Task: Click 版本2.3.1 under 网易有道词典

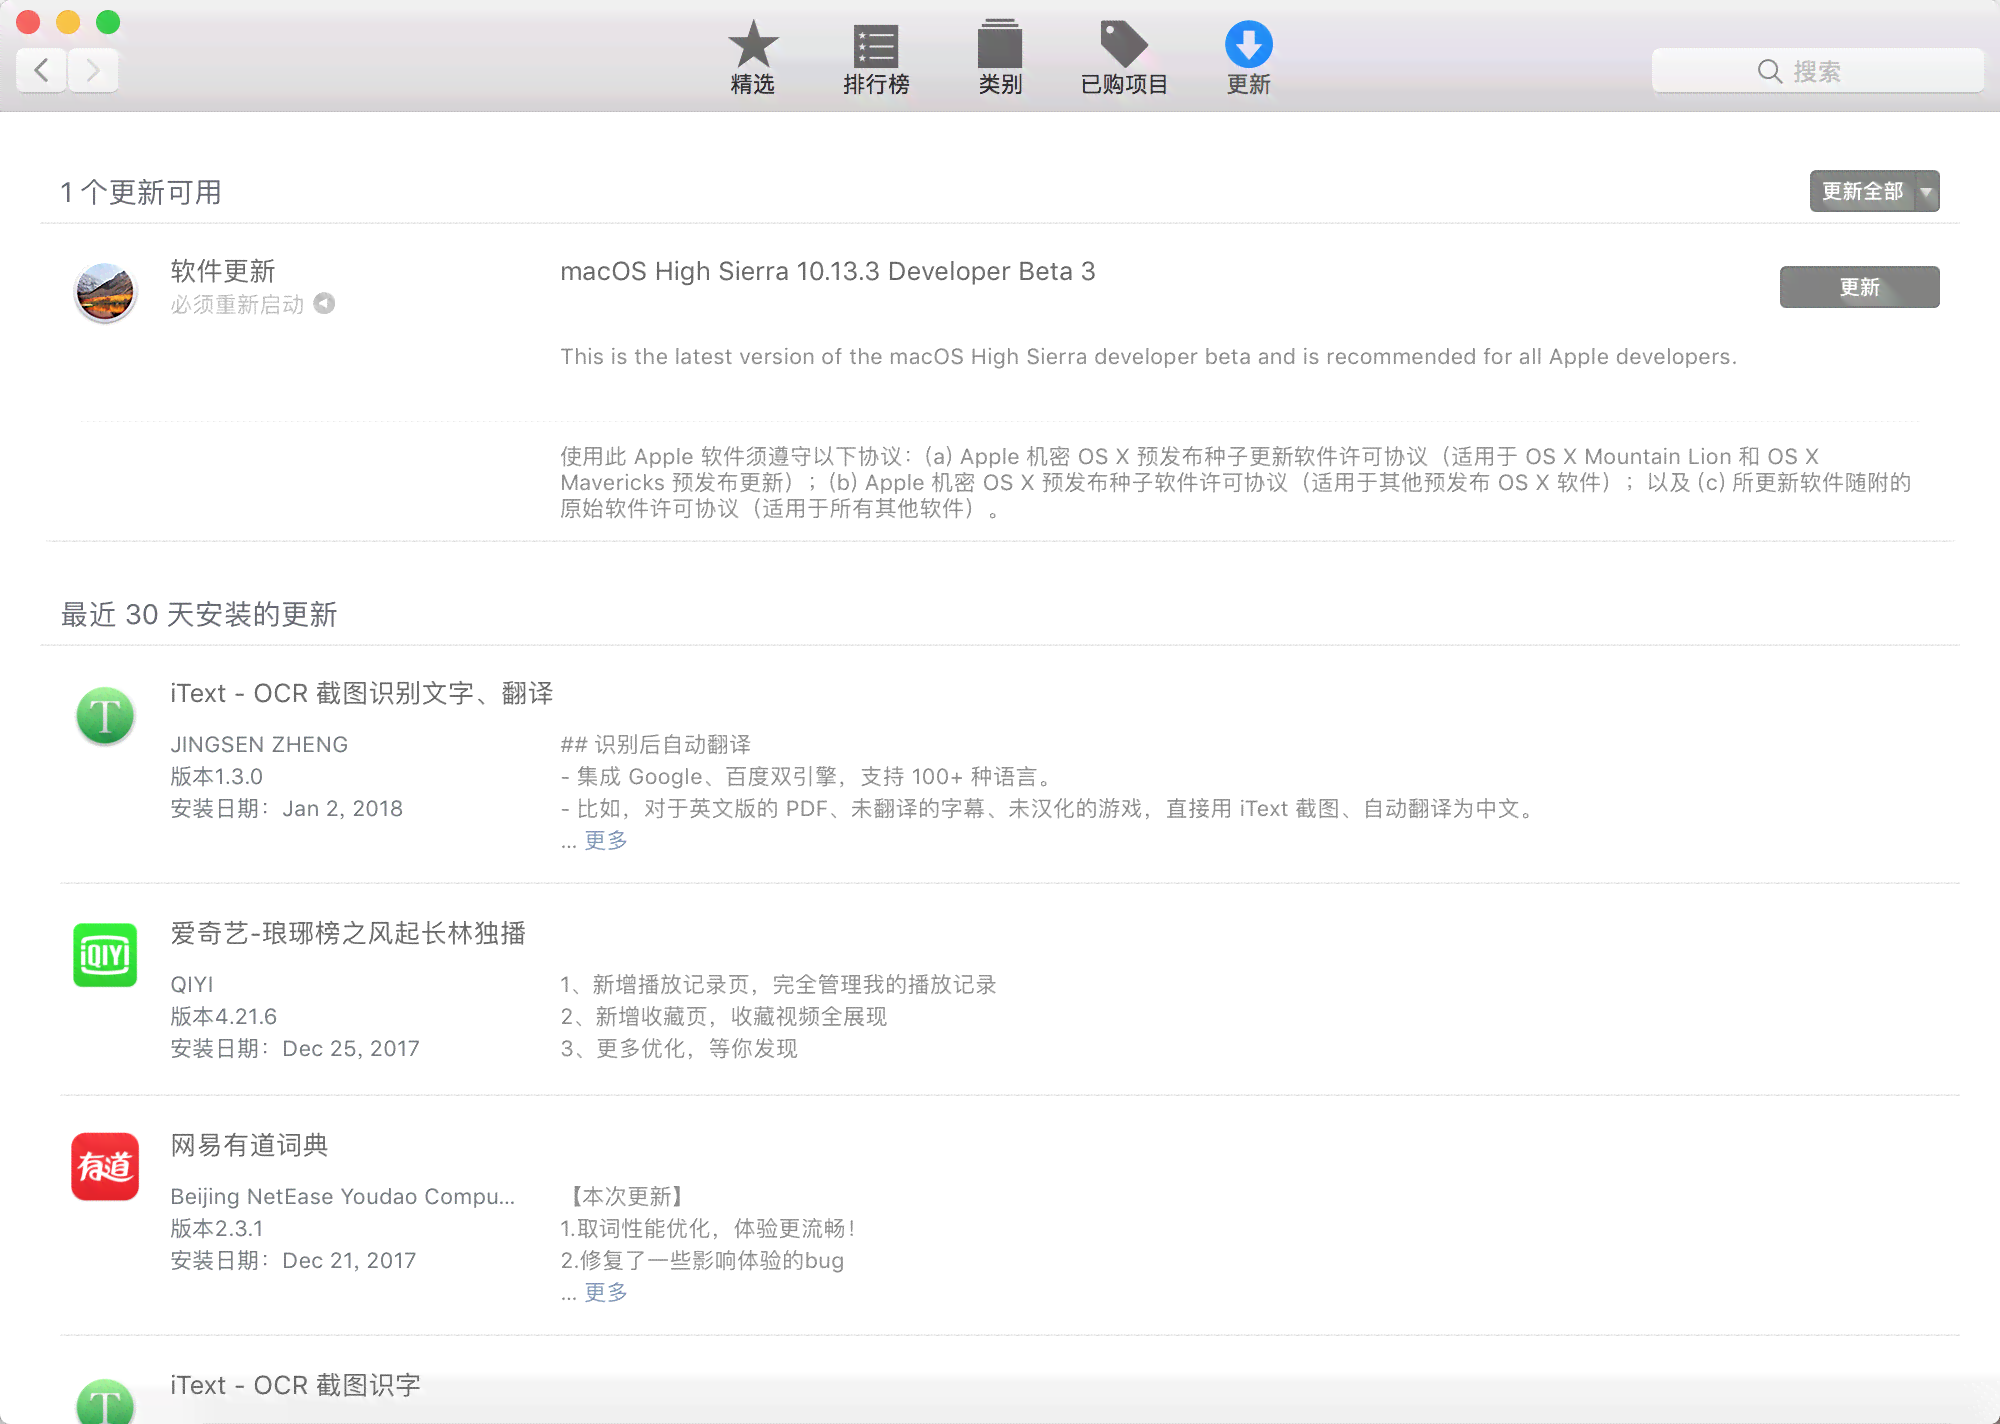Action: click(x=217, y=1228)
